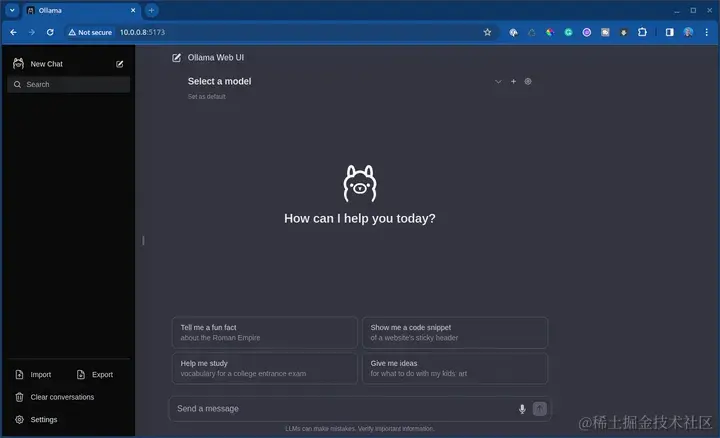
Task: Open the tab search dropdown arrow
Action: 12,10
